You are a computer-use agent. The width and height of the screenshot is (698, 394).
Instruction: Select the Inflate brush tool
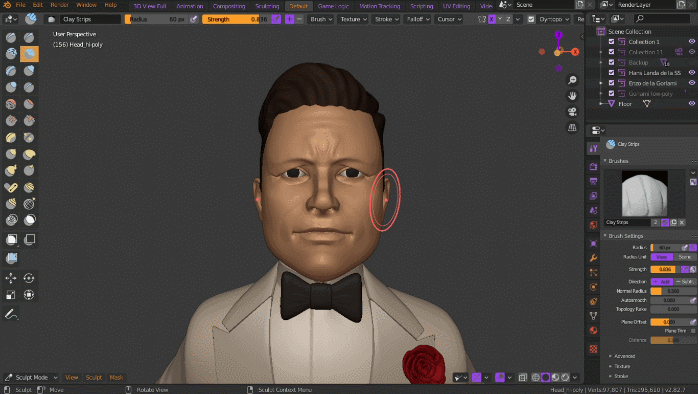coord(29,70)
